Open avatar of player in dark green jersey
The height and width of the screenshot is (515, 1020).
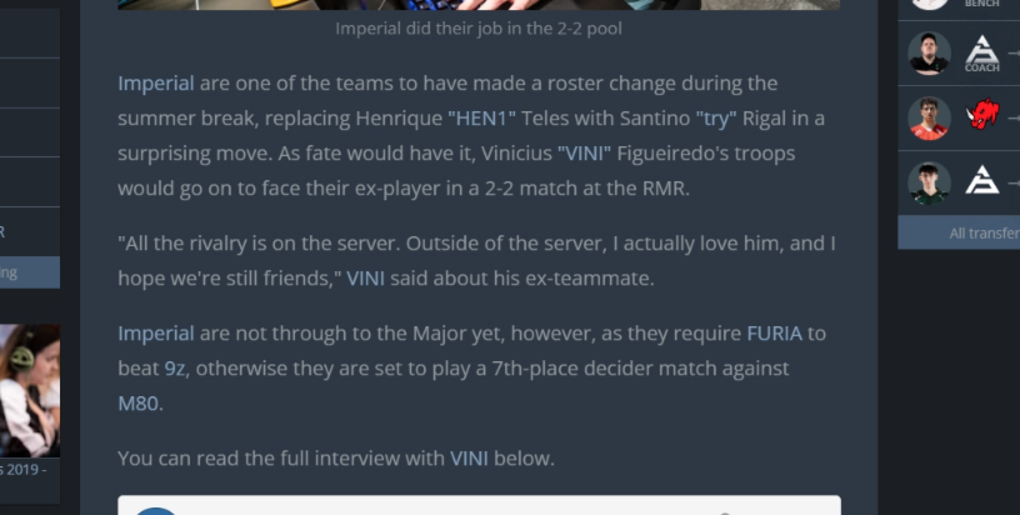[x=929, y=183]
